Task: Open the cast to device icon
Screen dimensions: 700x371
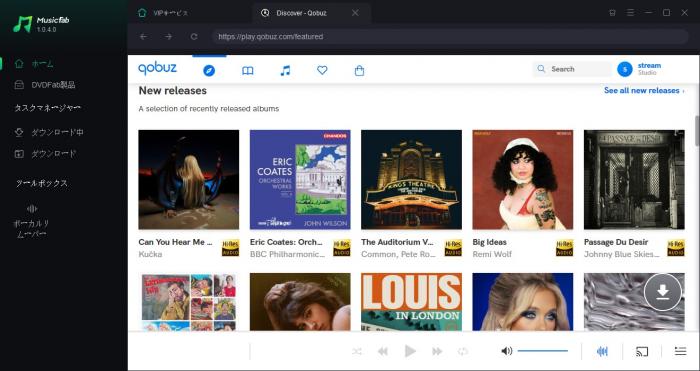Action: tap(642, 351)
